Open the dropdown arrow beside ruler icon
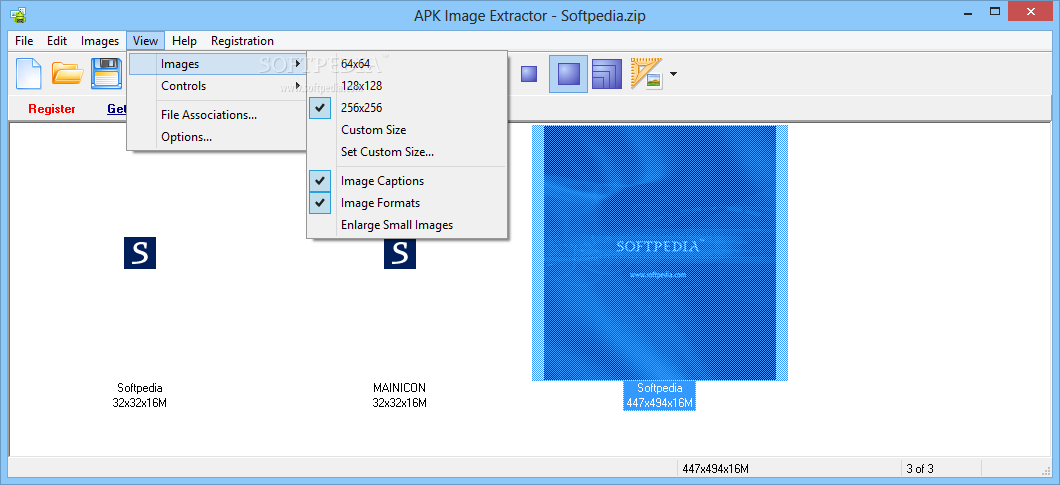Image resolution: width=1060 pixels, height=485 pixels. pos(673,74)
